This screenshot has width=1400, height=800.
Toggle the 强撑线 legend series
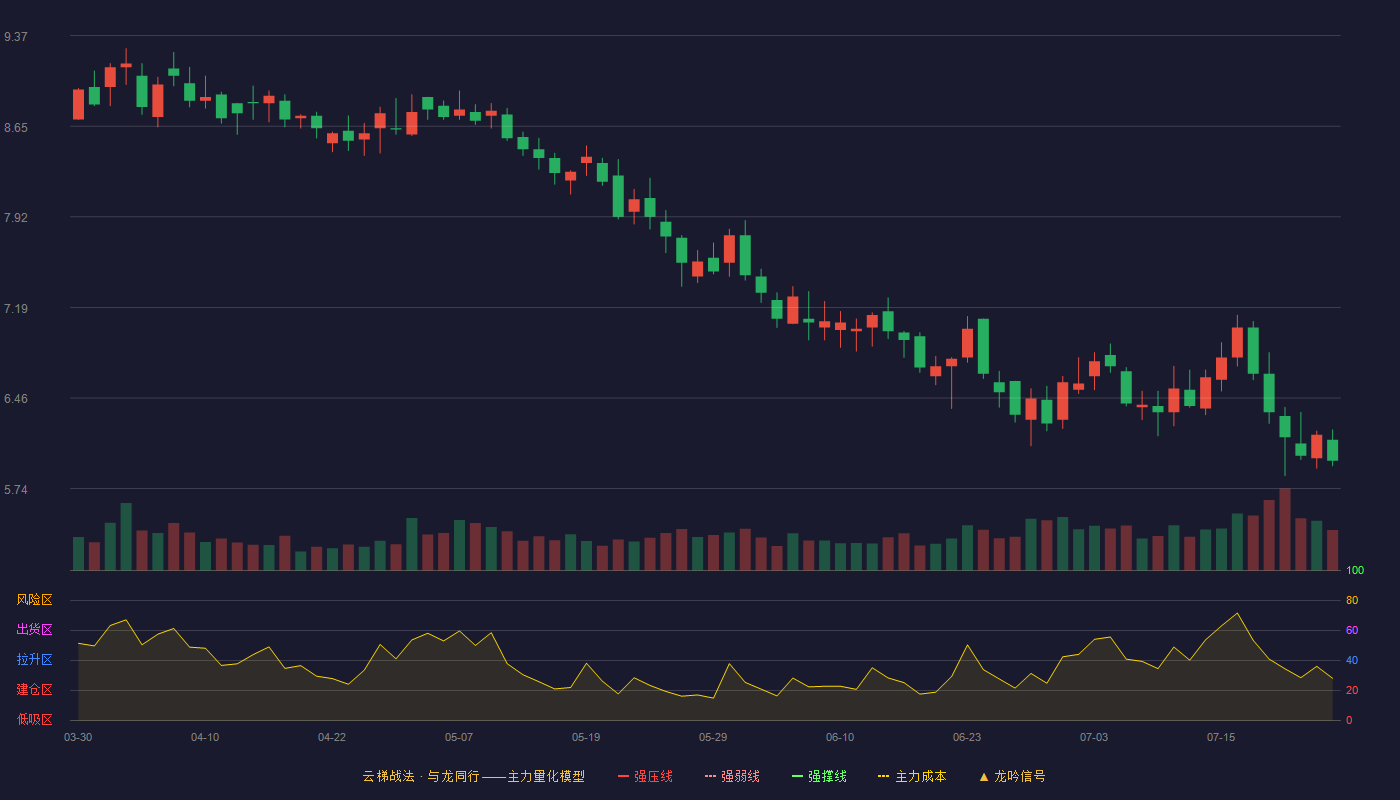(x=819, y=776)
